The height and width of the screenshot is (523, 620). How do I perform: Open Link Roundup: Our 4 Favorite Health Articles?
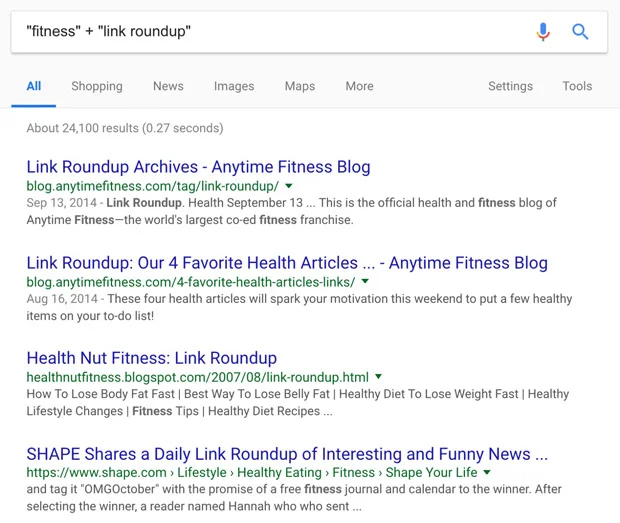[x=287, y=263]
